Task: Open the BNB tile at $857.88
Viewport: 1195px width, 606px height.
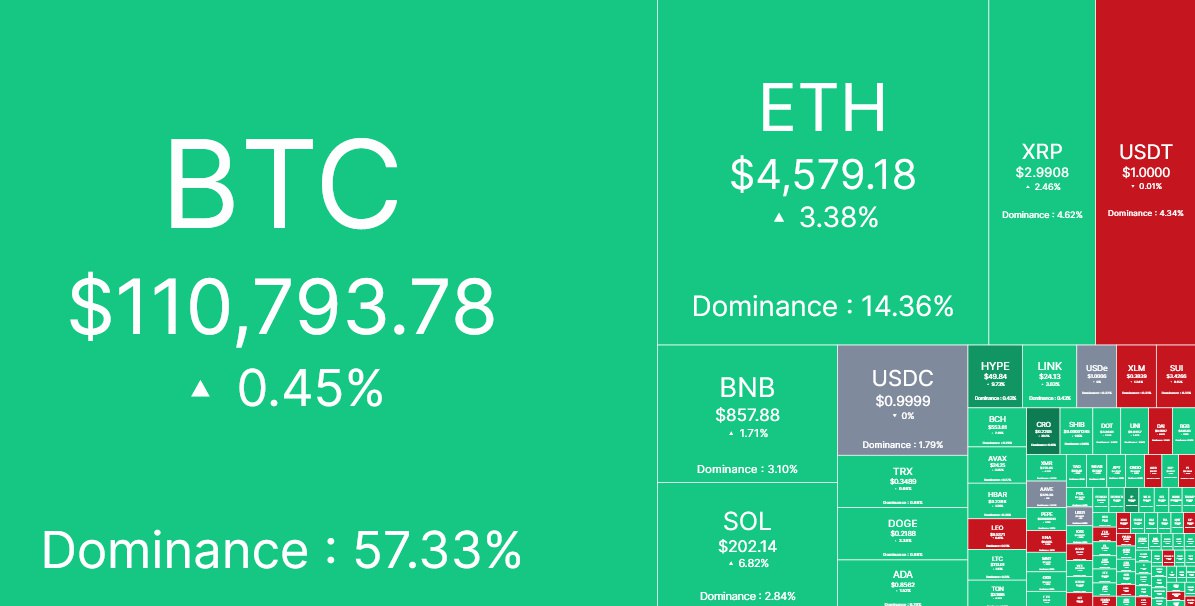Action: click(747, 413)
